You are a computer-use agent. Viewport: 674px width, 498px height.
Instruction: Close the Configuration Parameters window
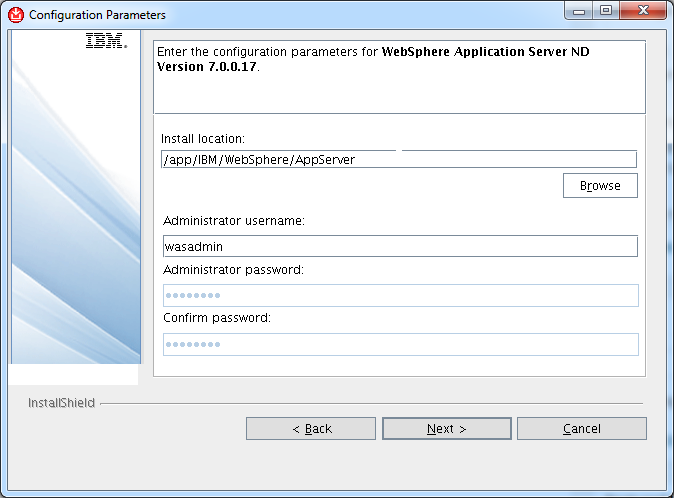[643, 11]
